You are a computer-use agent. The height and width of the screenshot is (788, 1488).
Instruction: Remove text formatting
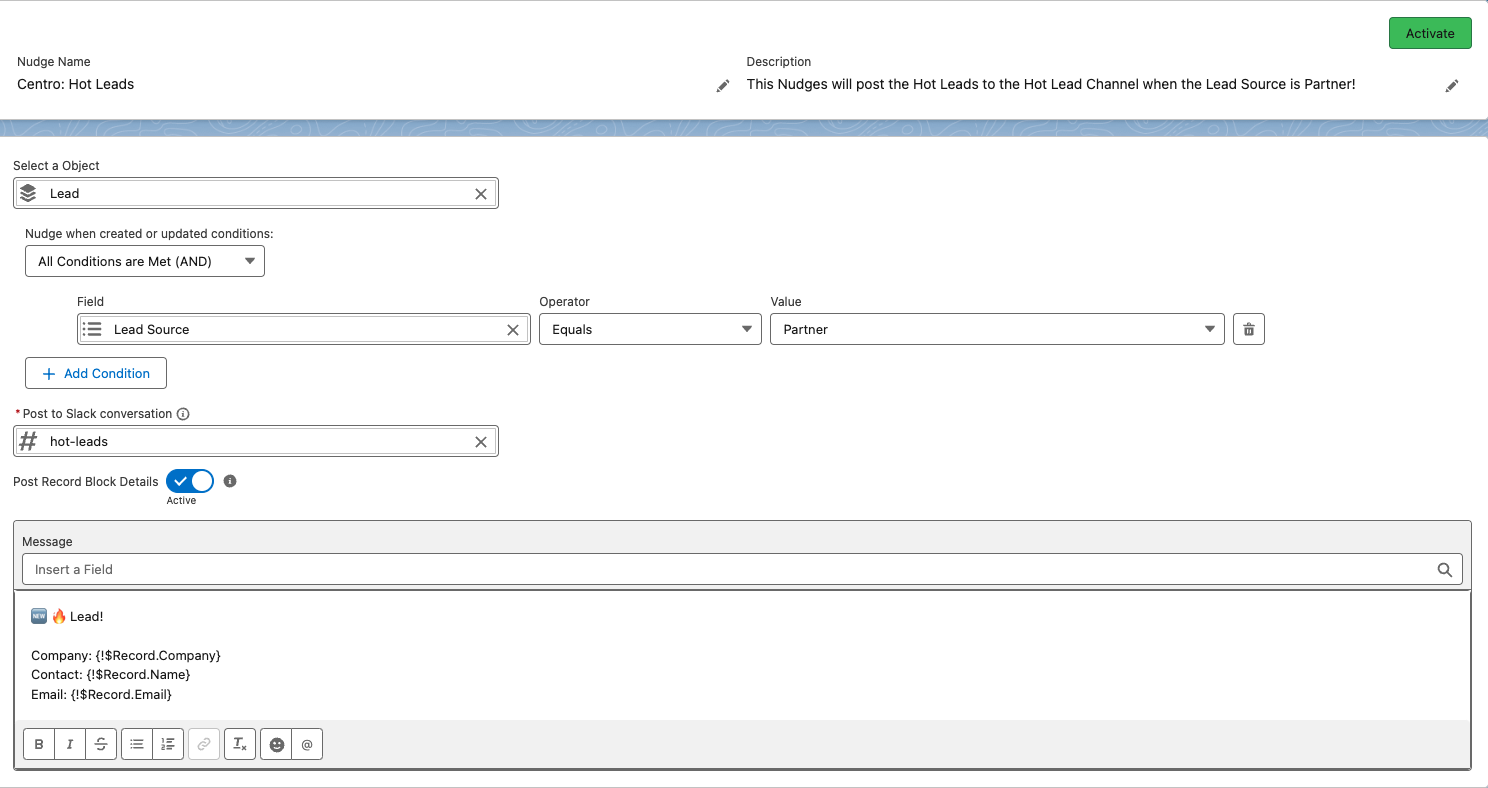[240, 744]
